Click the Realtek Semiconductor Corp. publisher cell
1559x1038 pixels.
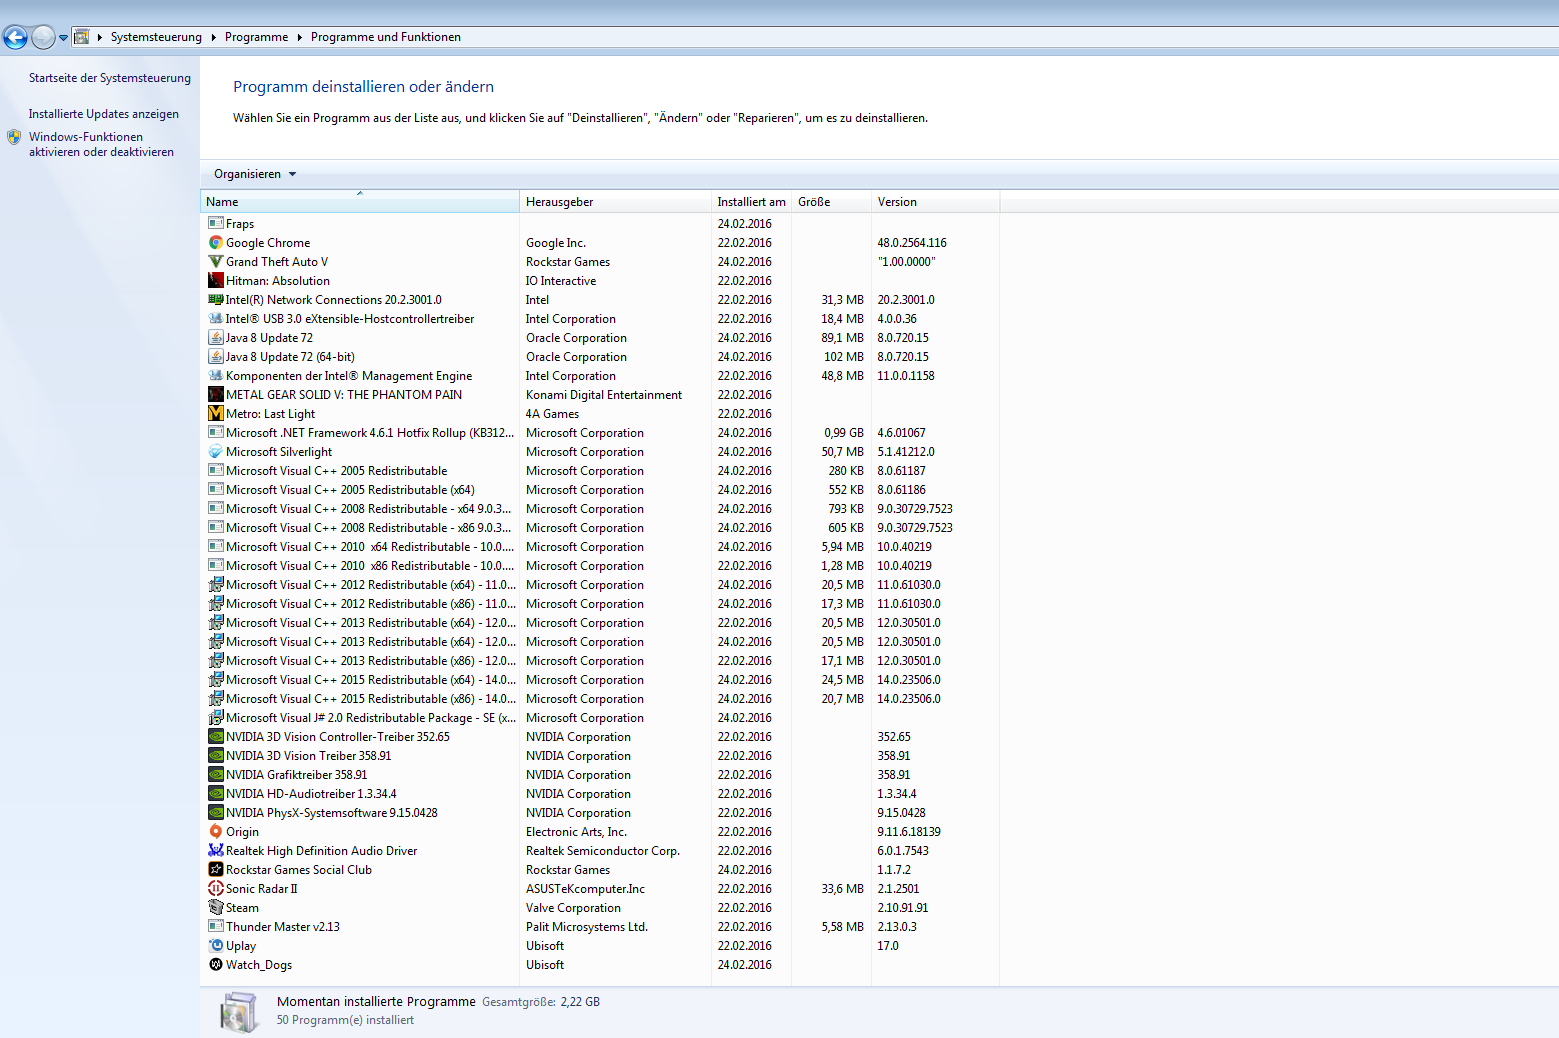(x=603, y=851)
